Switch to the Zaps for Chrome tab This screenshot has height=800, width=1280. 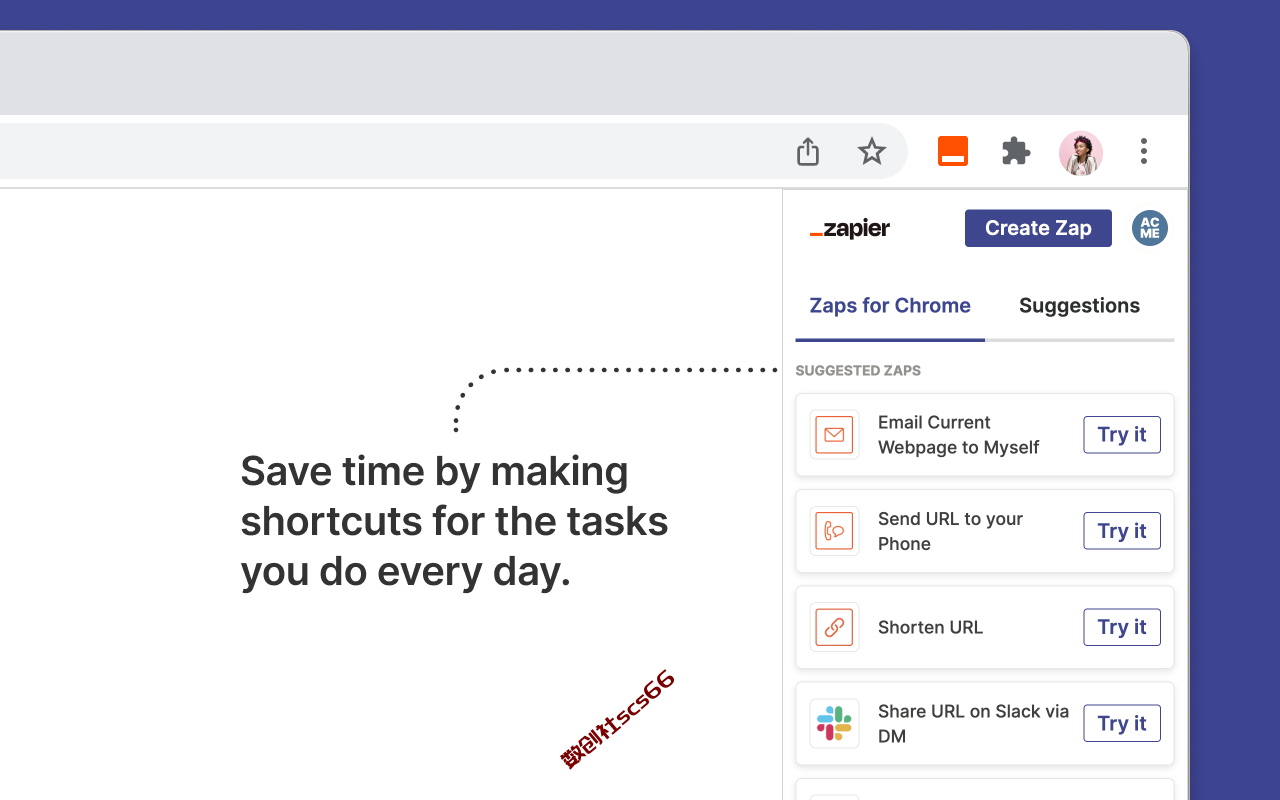[x=890, y=306]
